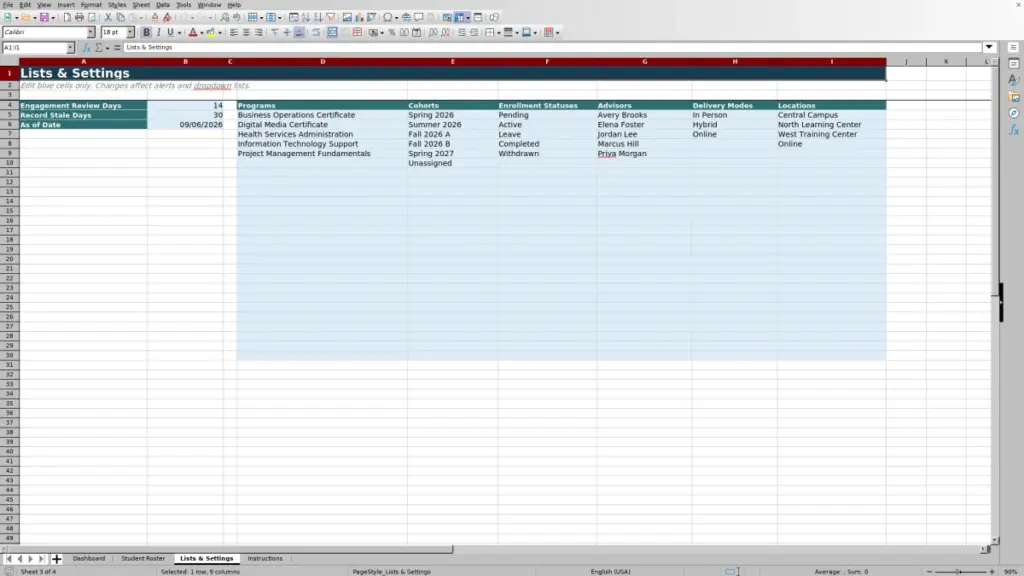Viewport: 1024px width, 576px height.
Task: Click the formula input line
Action: click(552, 48)
